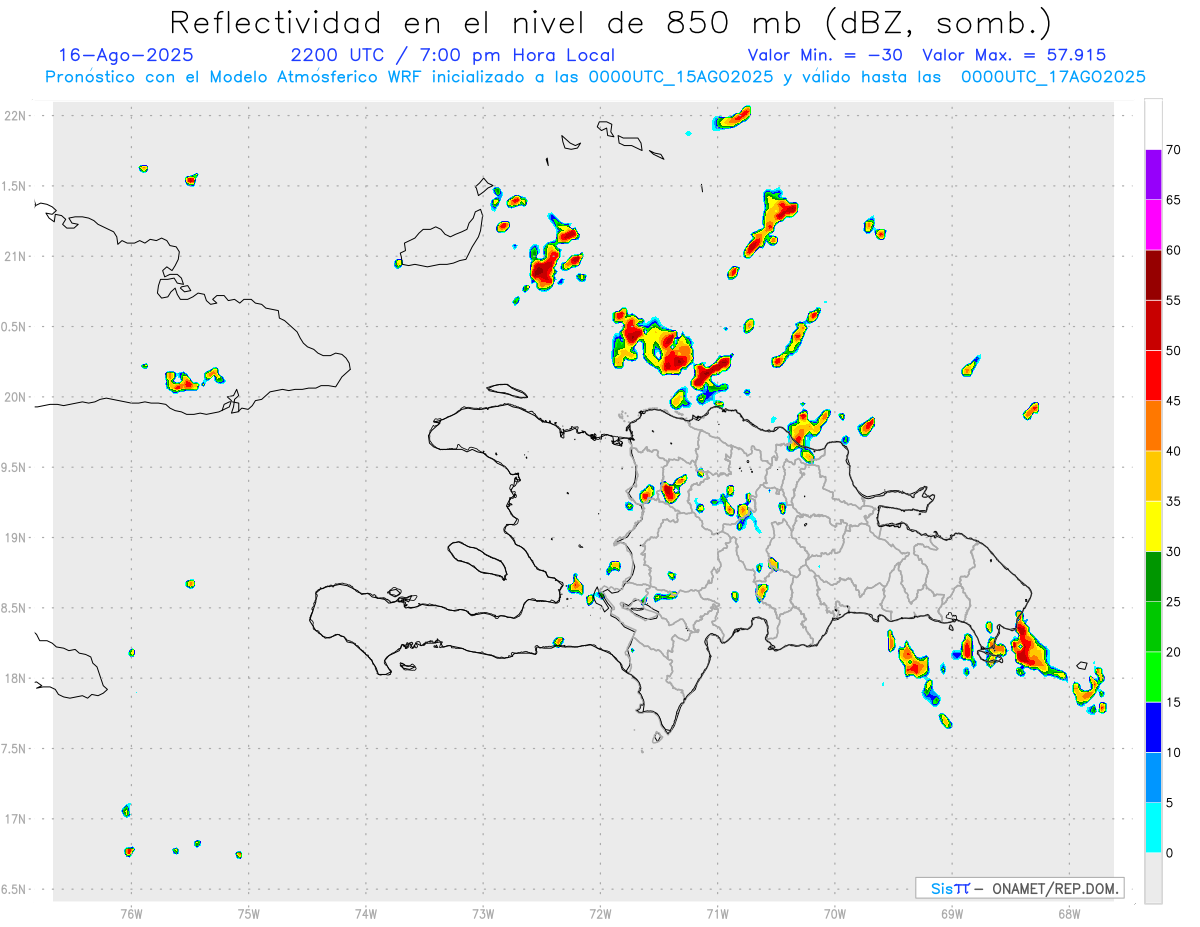
Task: Pick the magenta 60–65 dBZ legend swatch
Action: [1153, 225]
